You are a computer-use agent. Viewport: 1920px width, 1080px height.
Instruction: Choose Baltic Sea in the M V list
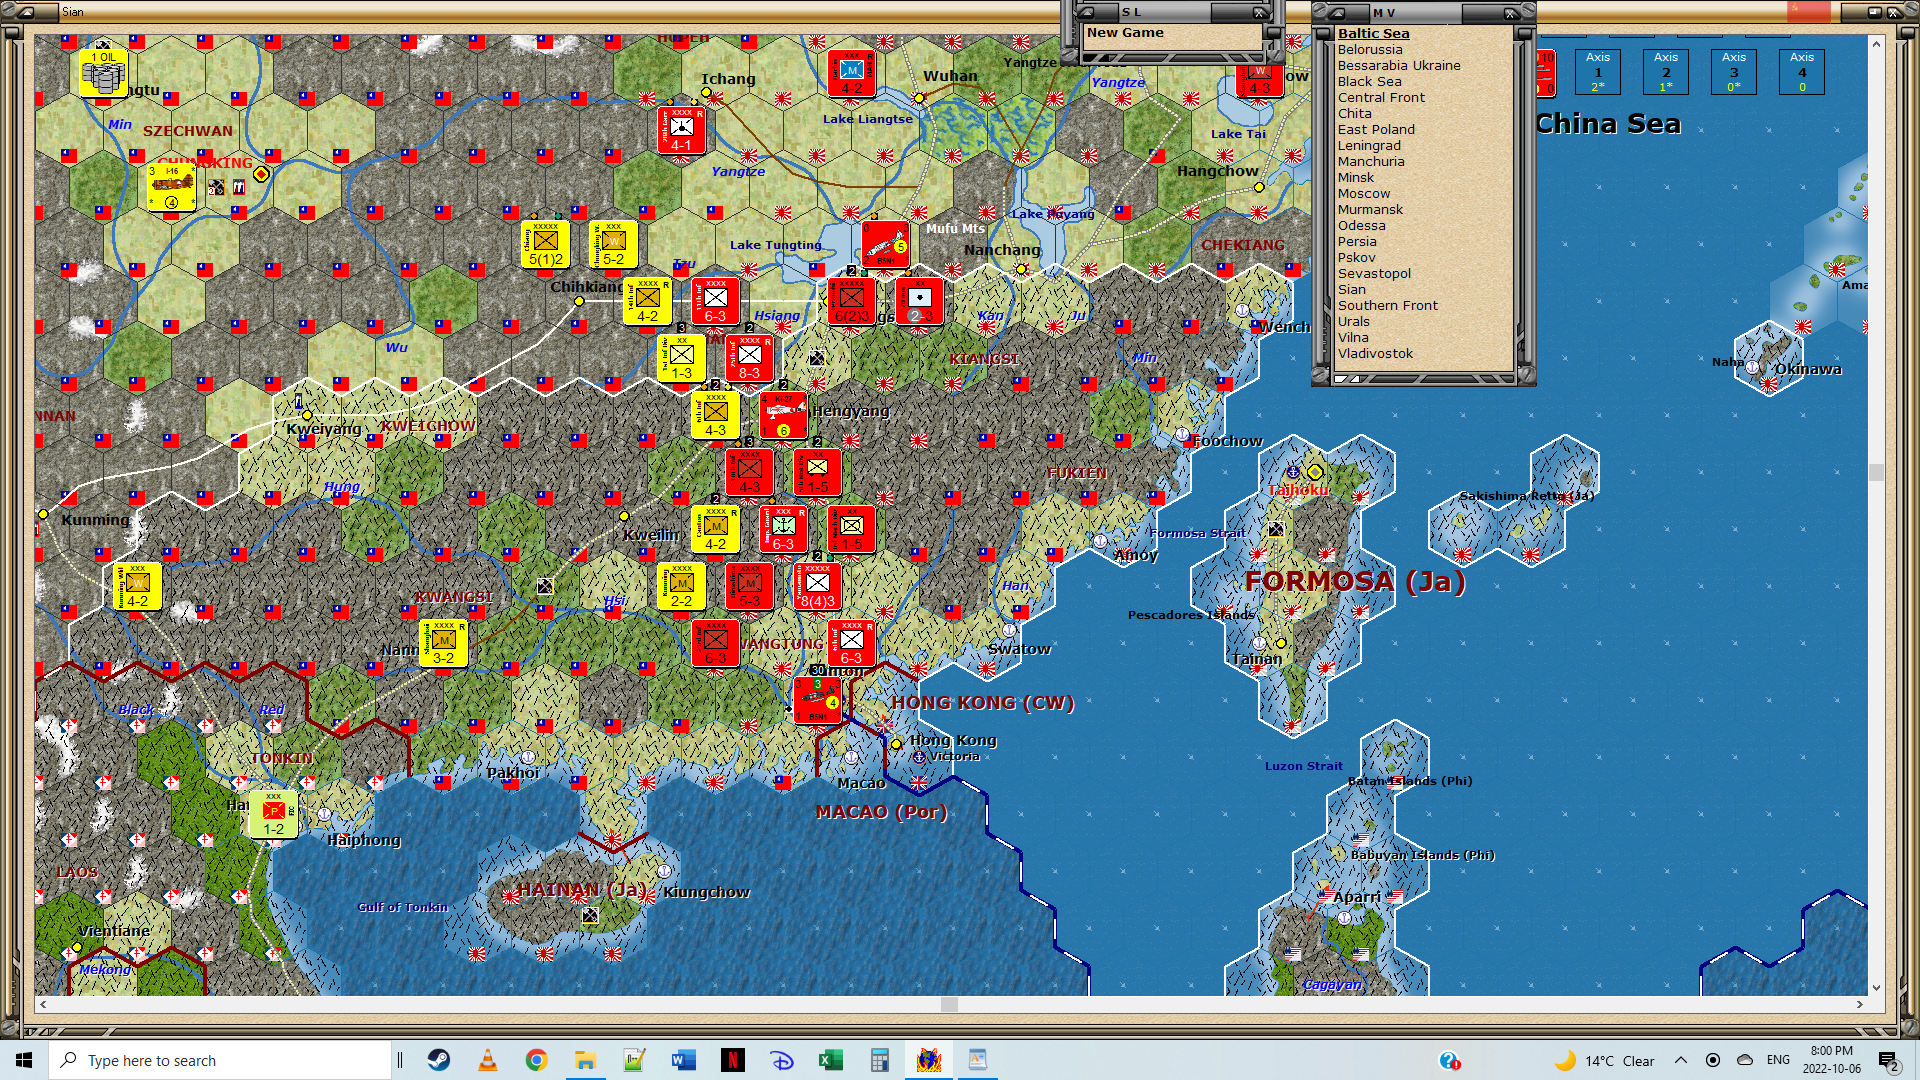[x=1373, y=33]
